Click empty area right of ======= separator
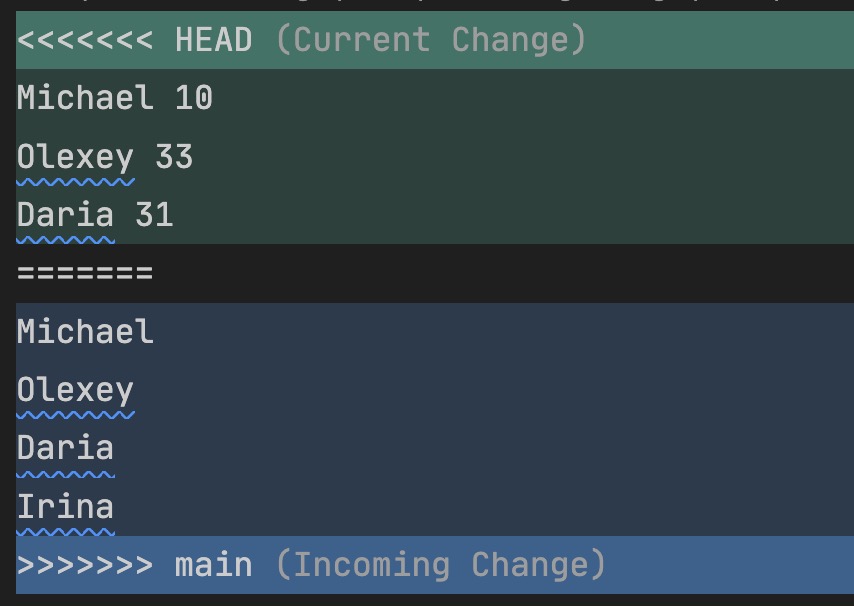The image size is (854, 606). [500, 273]
